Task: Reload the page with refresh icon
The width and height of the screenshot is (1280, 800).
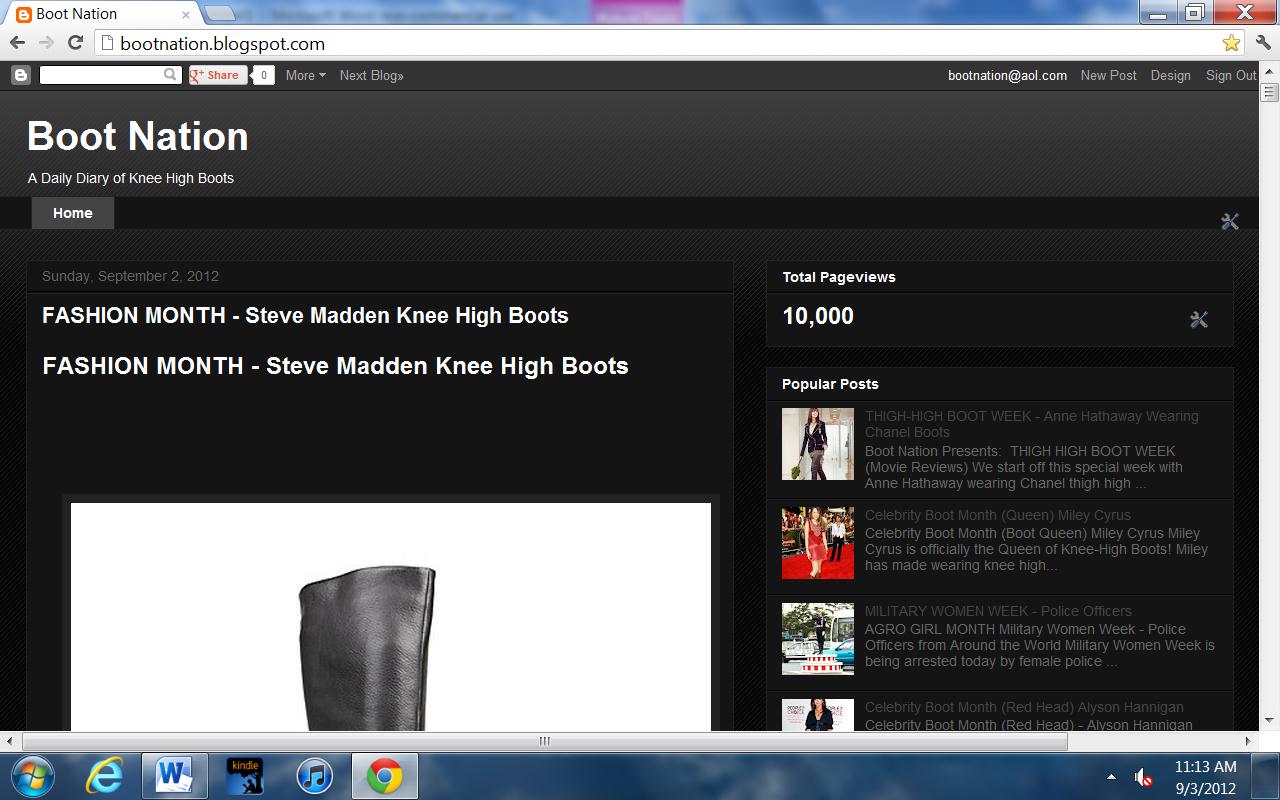Action: point(75,43)
